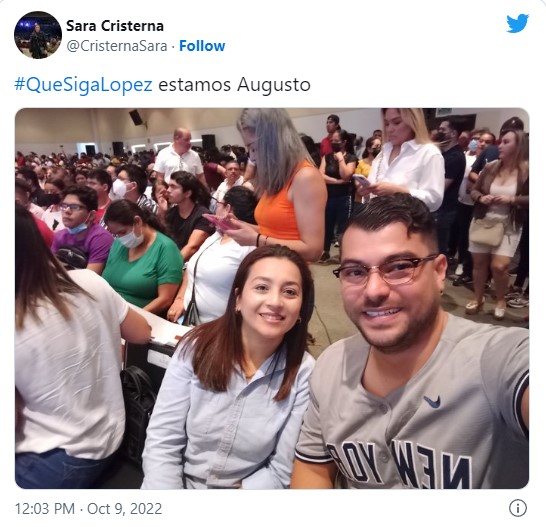
Task: Visit the @CristernaSara handle link
Action: tap(117, 46)
